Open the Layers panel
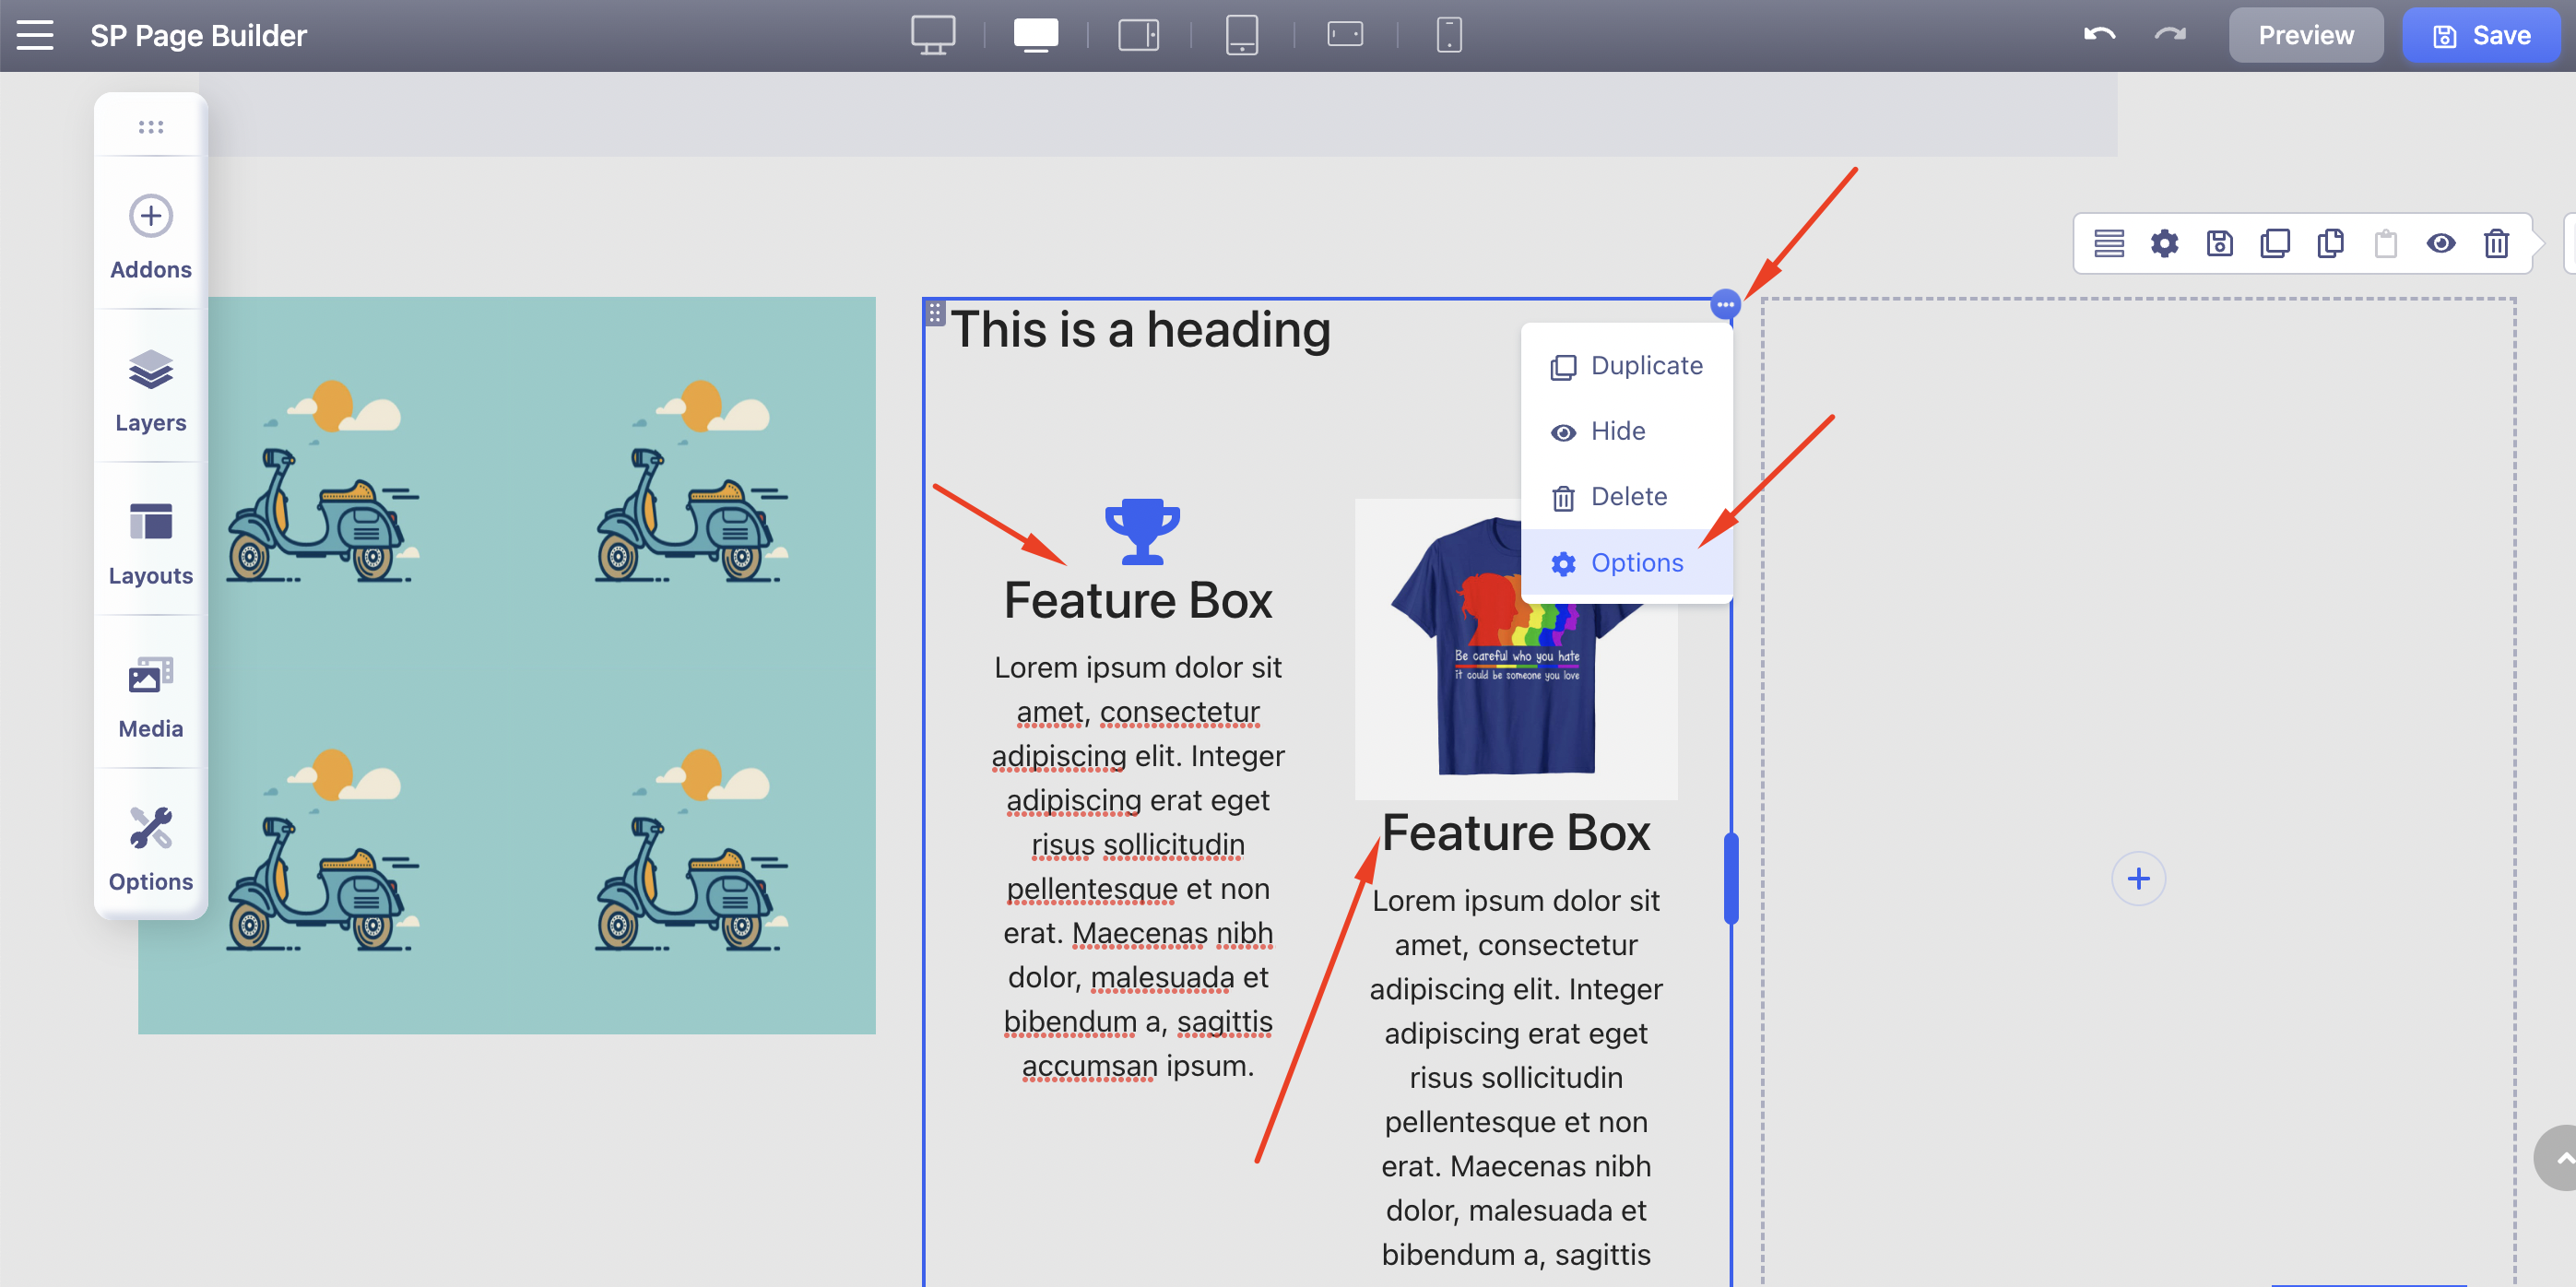Image resolution: width=2576 pixels, height=1287 pixels. pyautogui.click(x=151, y=391)
